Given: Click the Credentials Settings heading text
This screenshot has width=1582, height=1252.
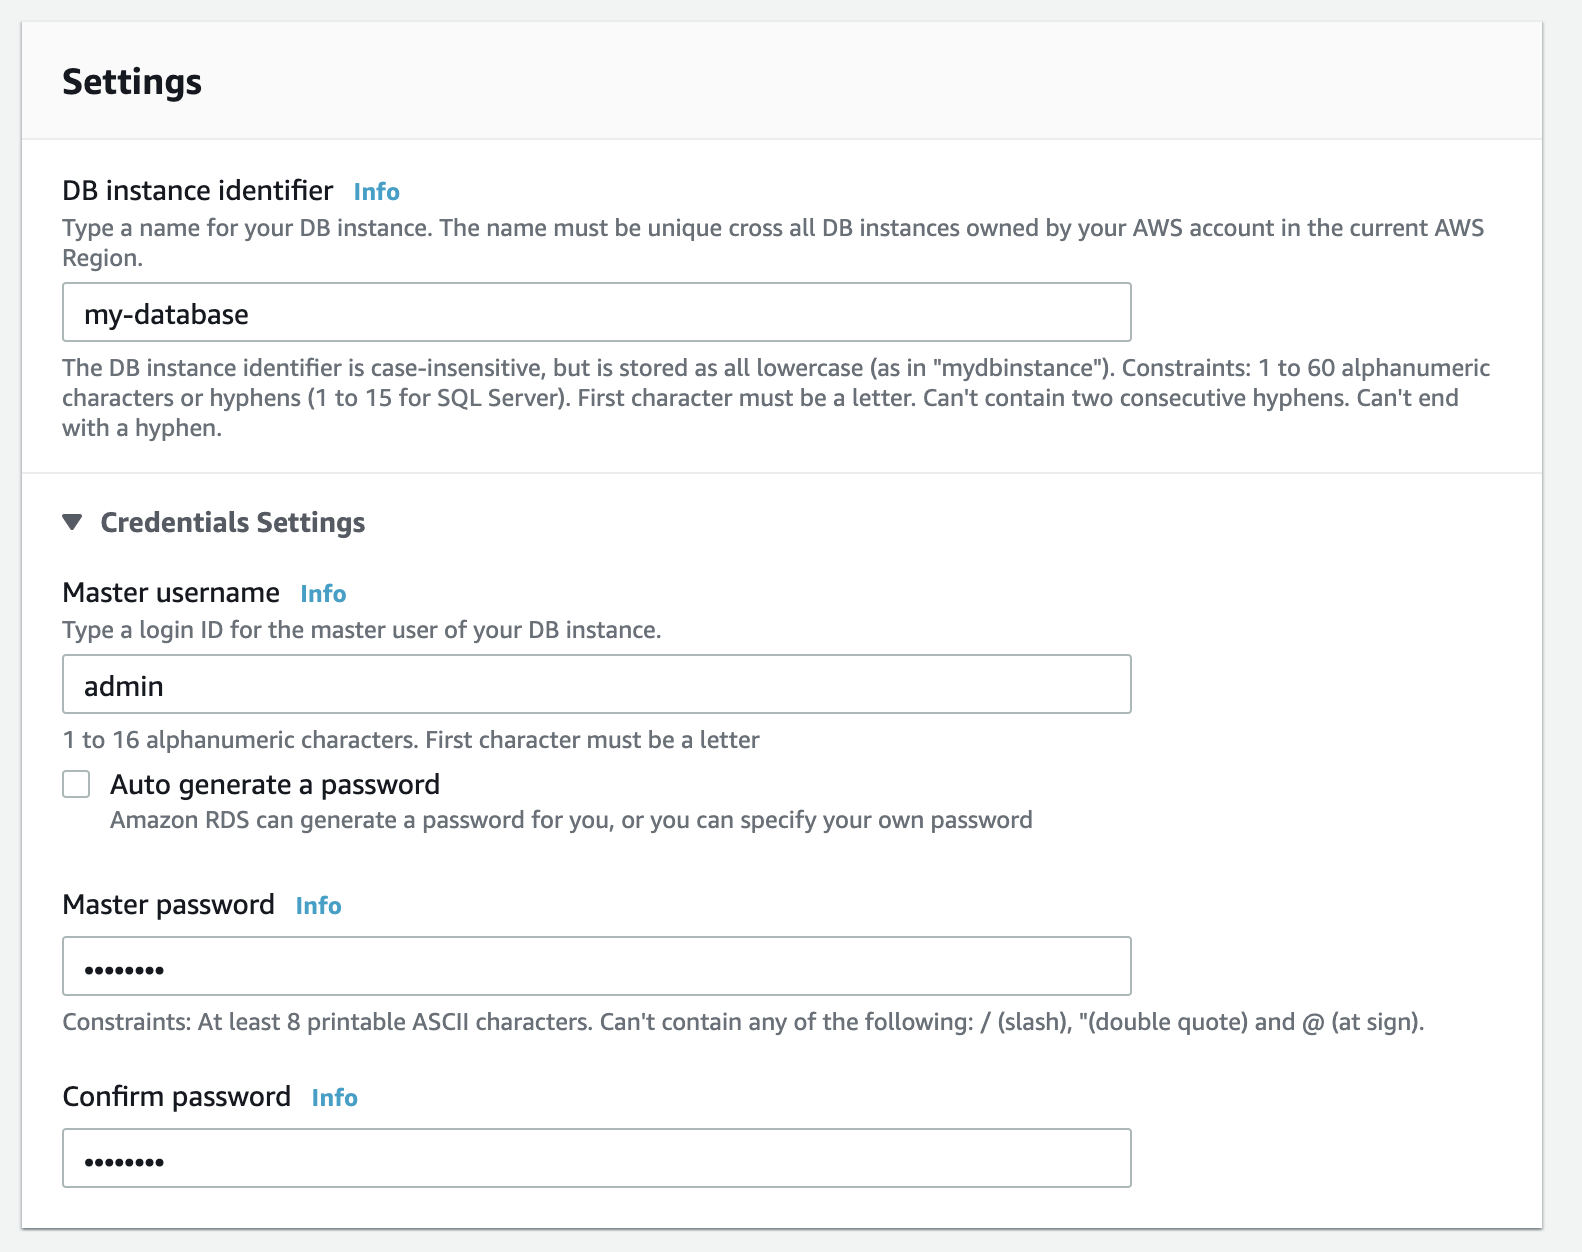Looking at the screenshot, I should (x=231, y=521).
